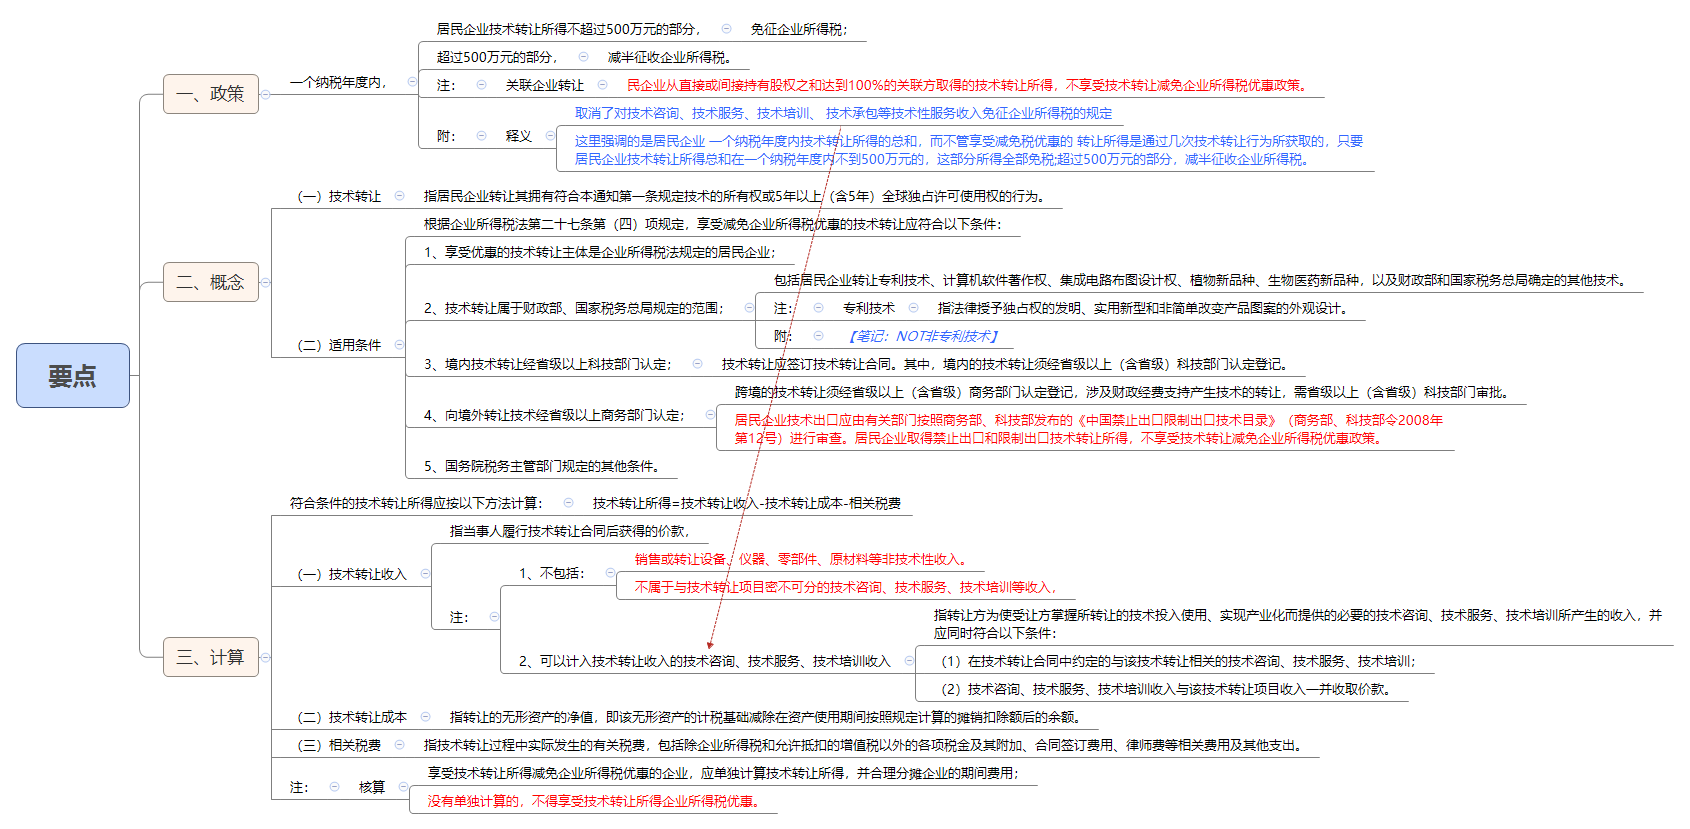Toggle the circle after 符合条件的技术转让所得应按以下方法计算:

(568, 503)
